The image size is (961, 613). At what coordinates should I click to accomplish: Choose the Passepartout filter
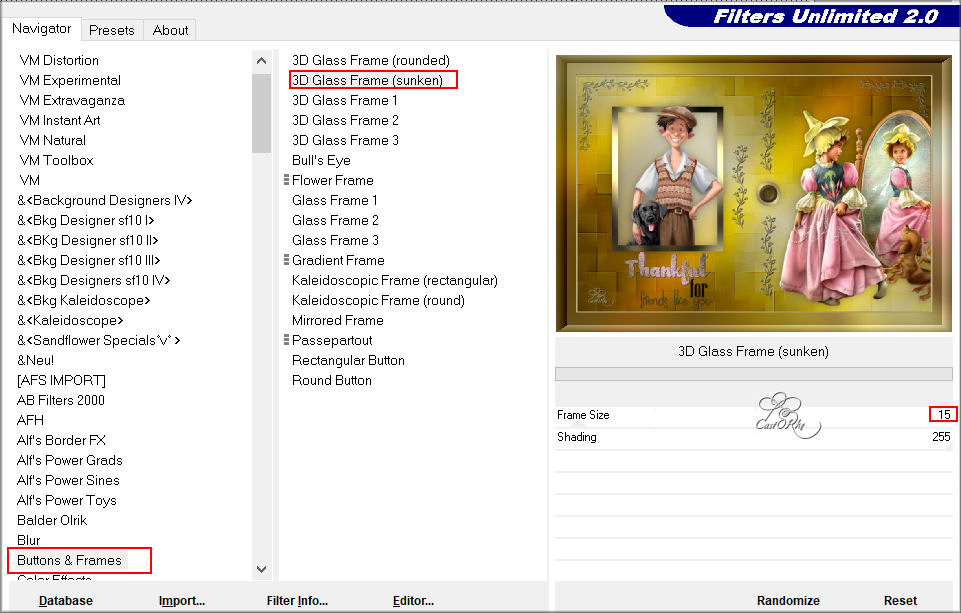332,340
